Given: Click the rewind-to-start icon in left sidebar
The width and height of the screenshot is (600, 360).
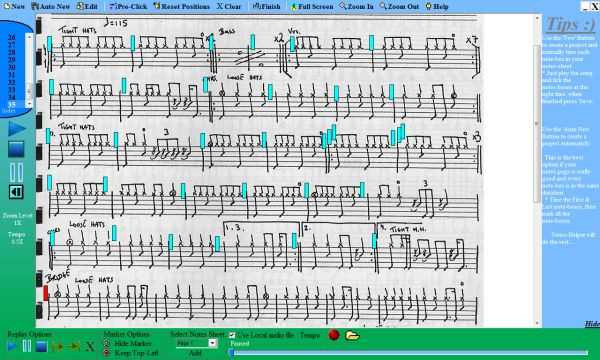Looking at the screenshot, I should click(16, 192).
